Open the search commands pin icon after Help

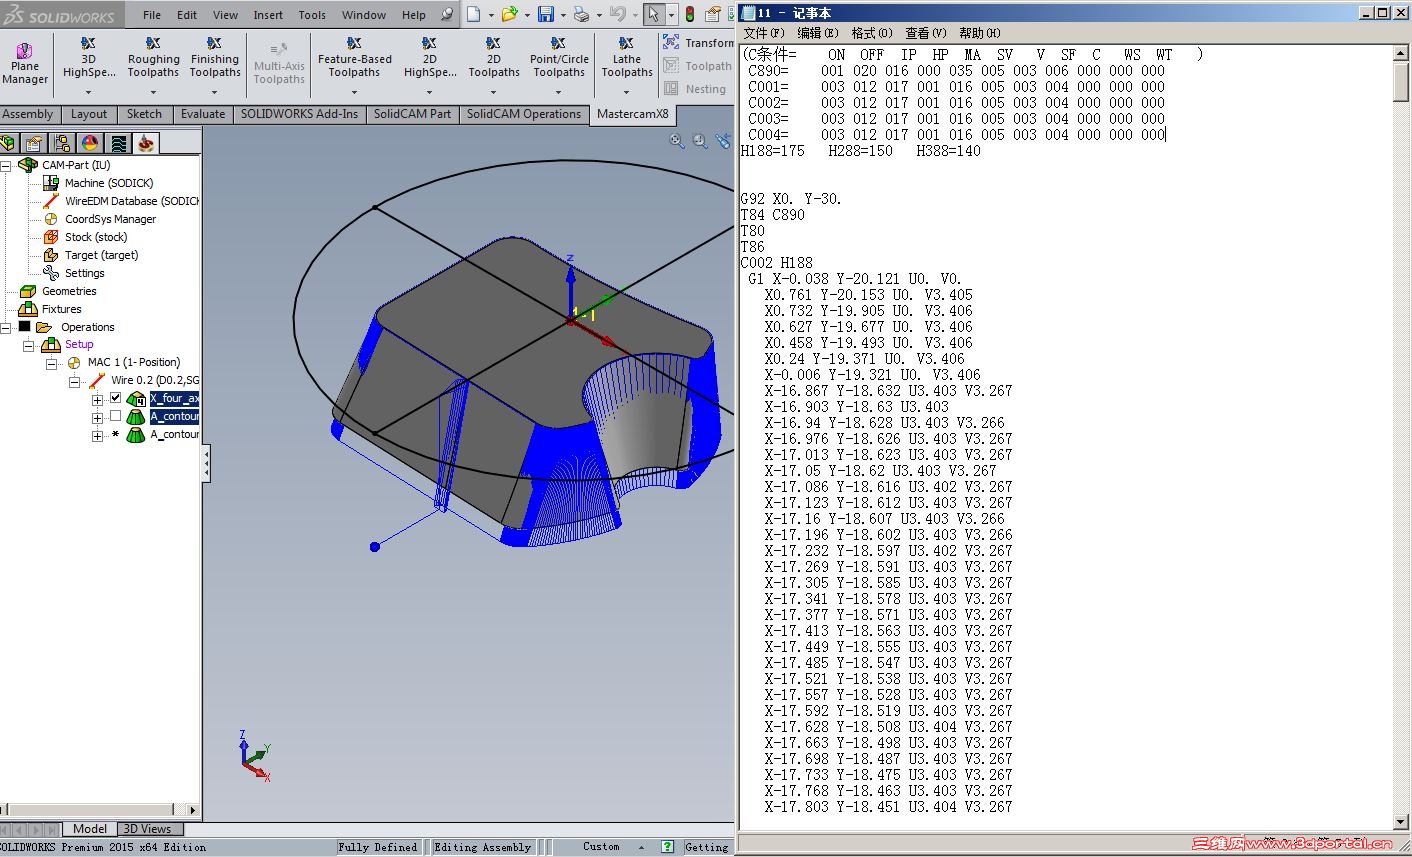tap(446, 15)
